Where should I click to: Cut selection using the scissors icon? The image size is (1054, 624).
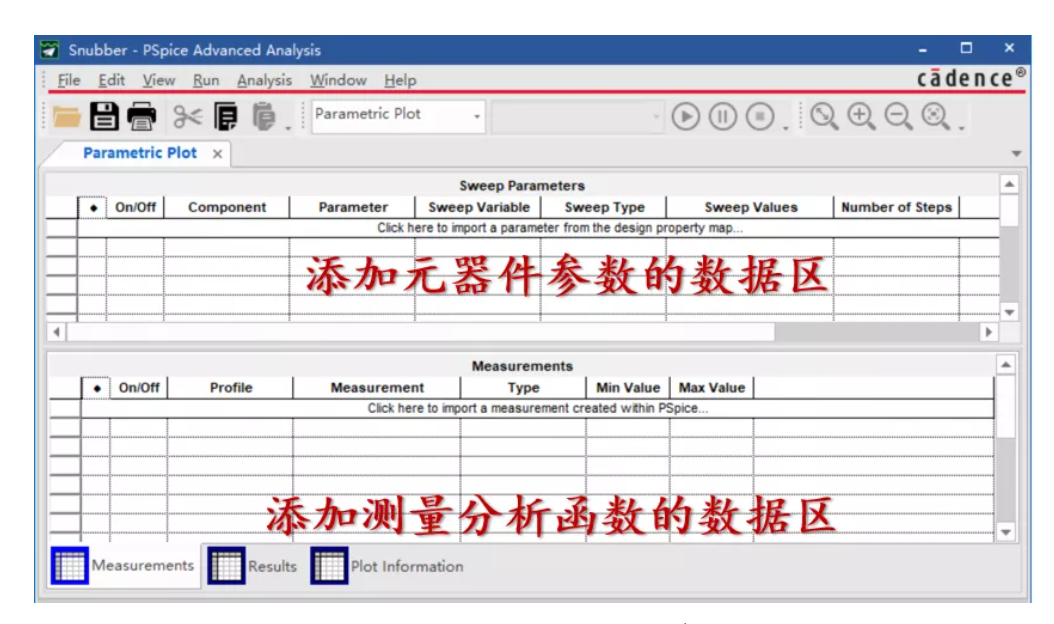188,116
